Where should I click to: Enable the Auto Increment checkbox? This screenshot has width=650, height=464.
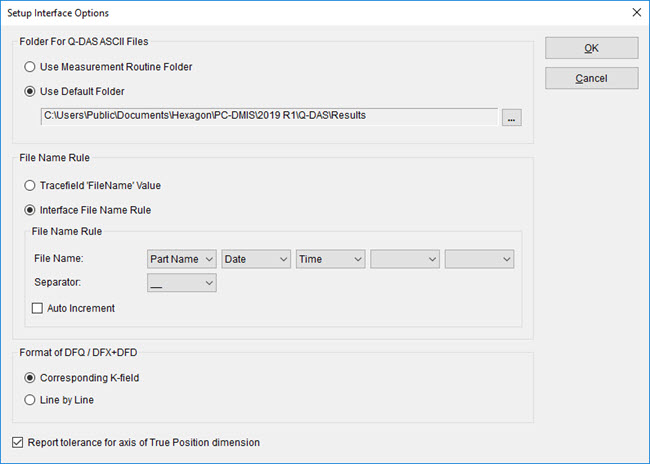39,308
